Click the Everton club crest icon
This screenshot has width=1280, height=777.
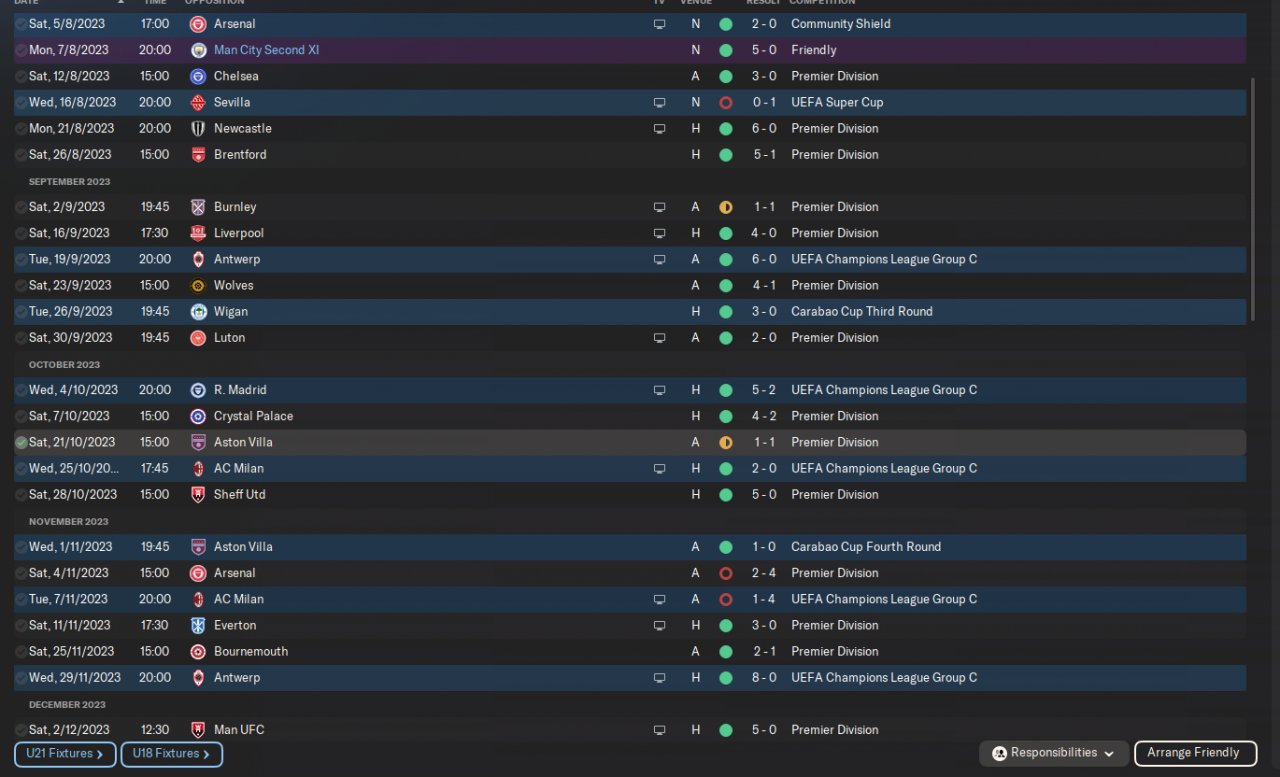tap(198, 626)
